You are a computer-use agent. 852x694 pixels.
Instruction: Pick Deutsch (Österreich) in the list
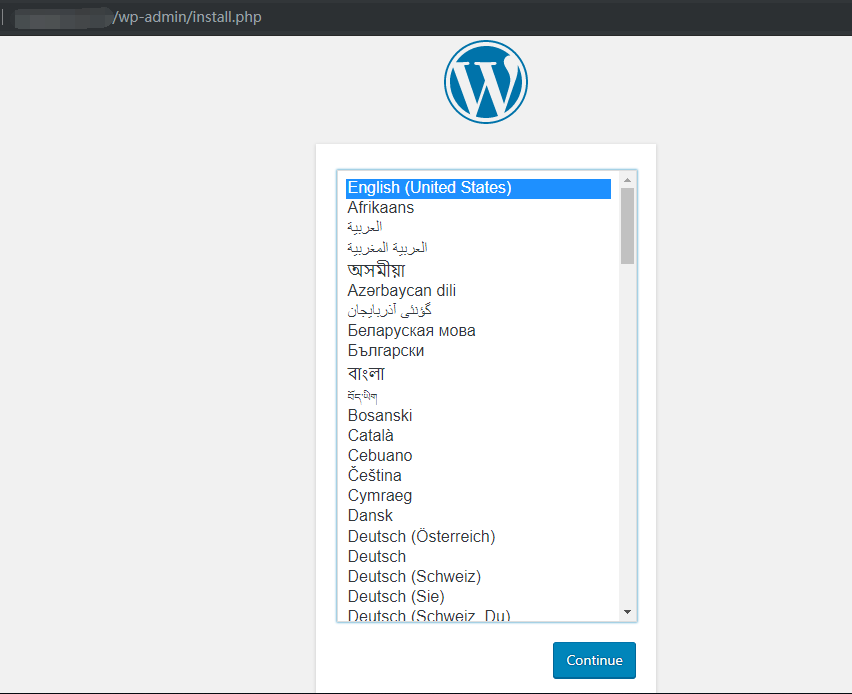tap(478, 536)
